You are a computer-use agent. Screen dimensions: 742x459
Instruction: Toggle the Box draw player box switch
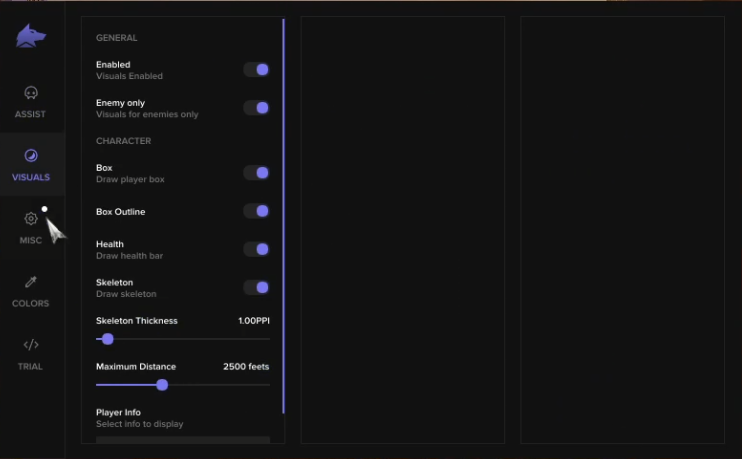tap(256, 173)
